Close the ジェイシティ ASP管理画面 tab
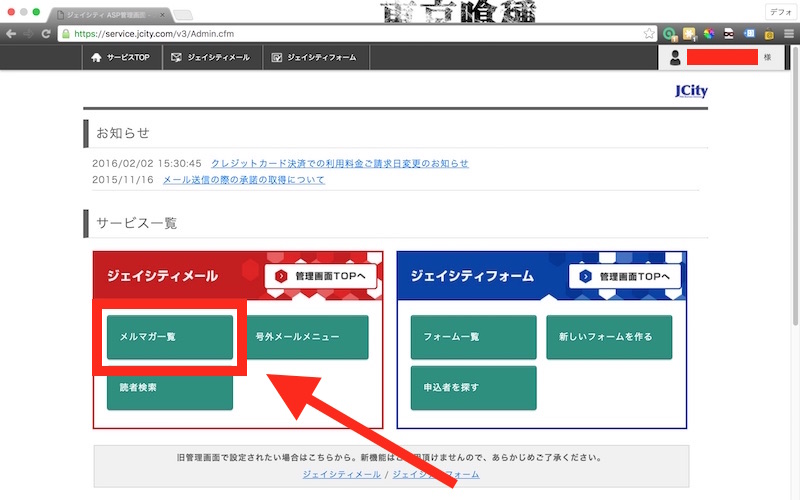800x500 pixels. pos(162,15)
